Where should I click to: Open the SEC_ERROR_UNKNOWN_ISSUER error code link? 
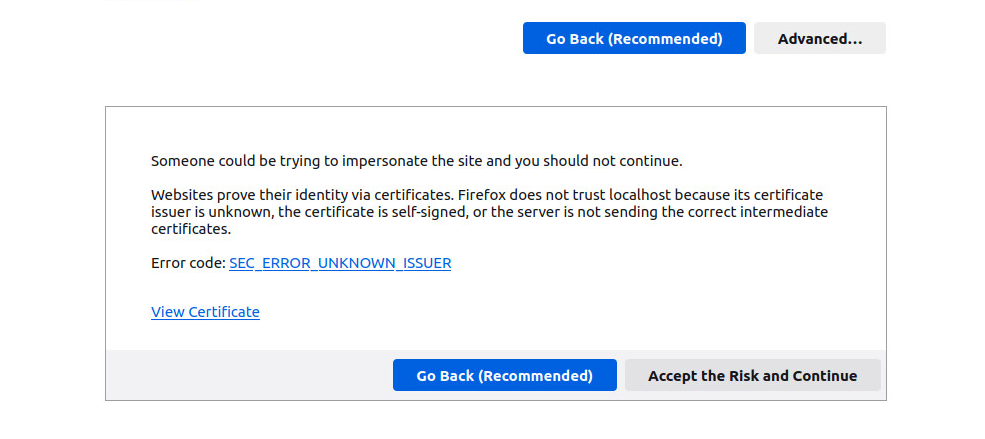pyautogui.click(x=340, y=263)
